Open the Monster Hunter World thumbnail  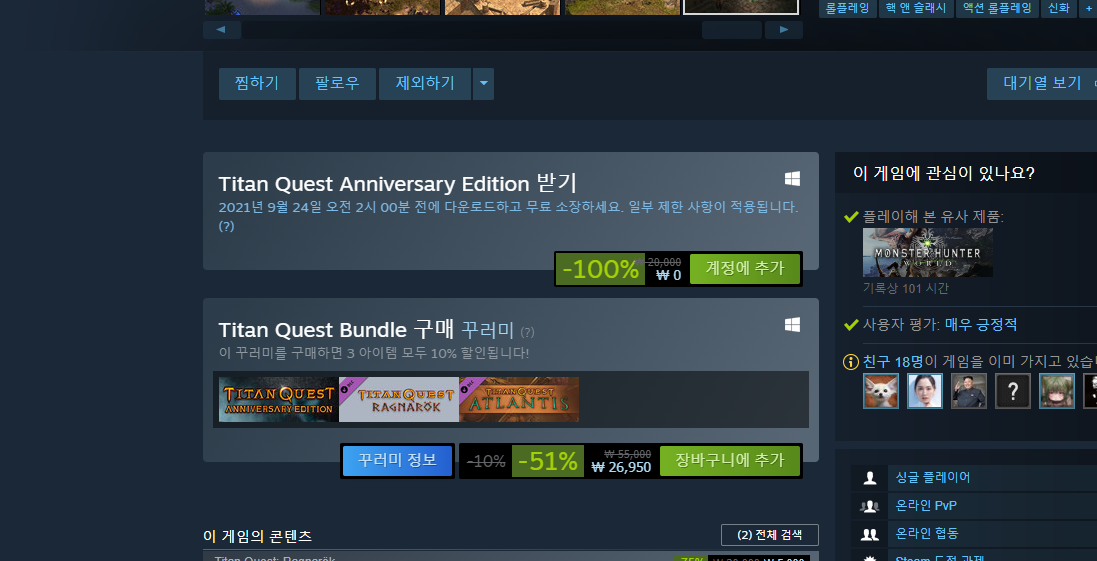tap(928, 253)
